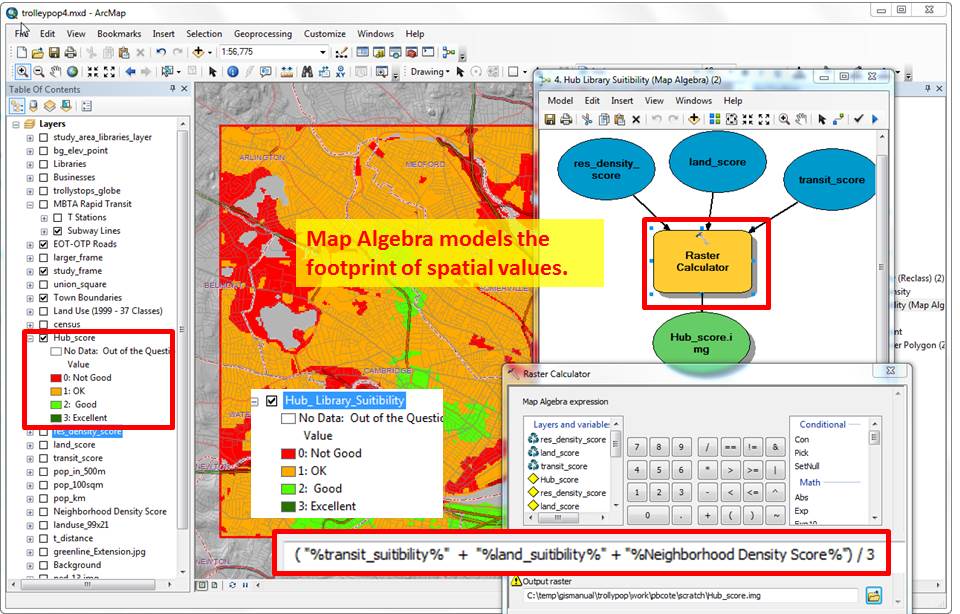Expand the census layer entry
The width and height of the screenshot is (960, 614).
pos(30,325)
